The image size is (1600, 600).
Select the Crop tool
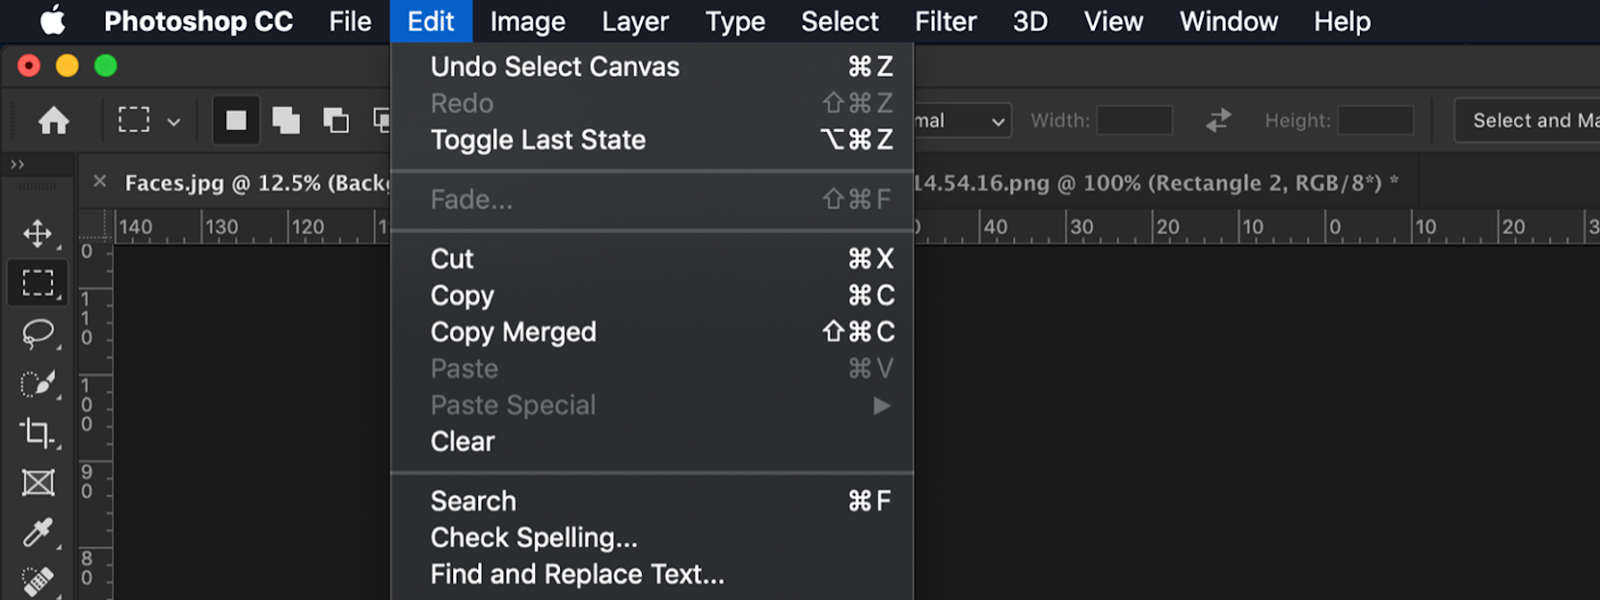point(38,432)
